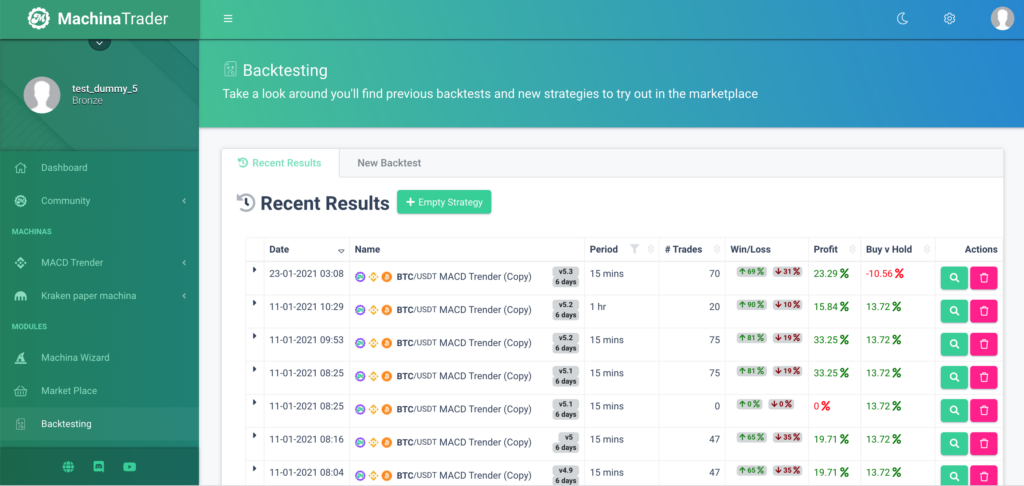Go to Market Place in the sidebar
Image resolution: width=1024 pixels, height=486 pixels.
point(69,391)
